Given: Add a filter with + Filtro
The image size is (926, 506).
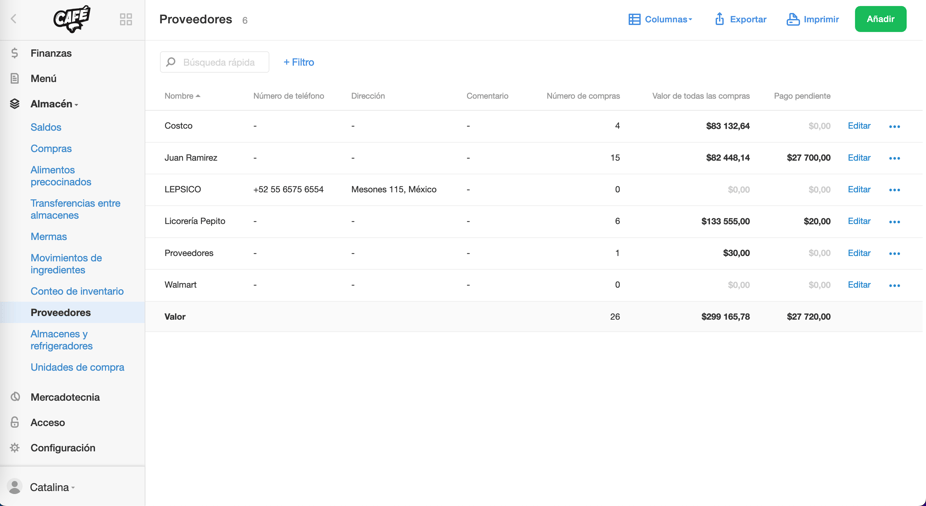Looking at the screenshot, I should coord(298,62).
